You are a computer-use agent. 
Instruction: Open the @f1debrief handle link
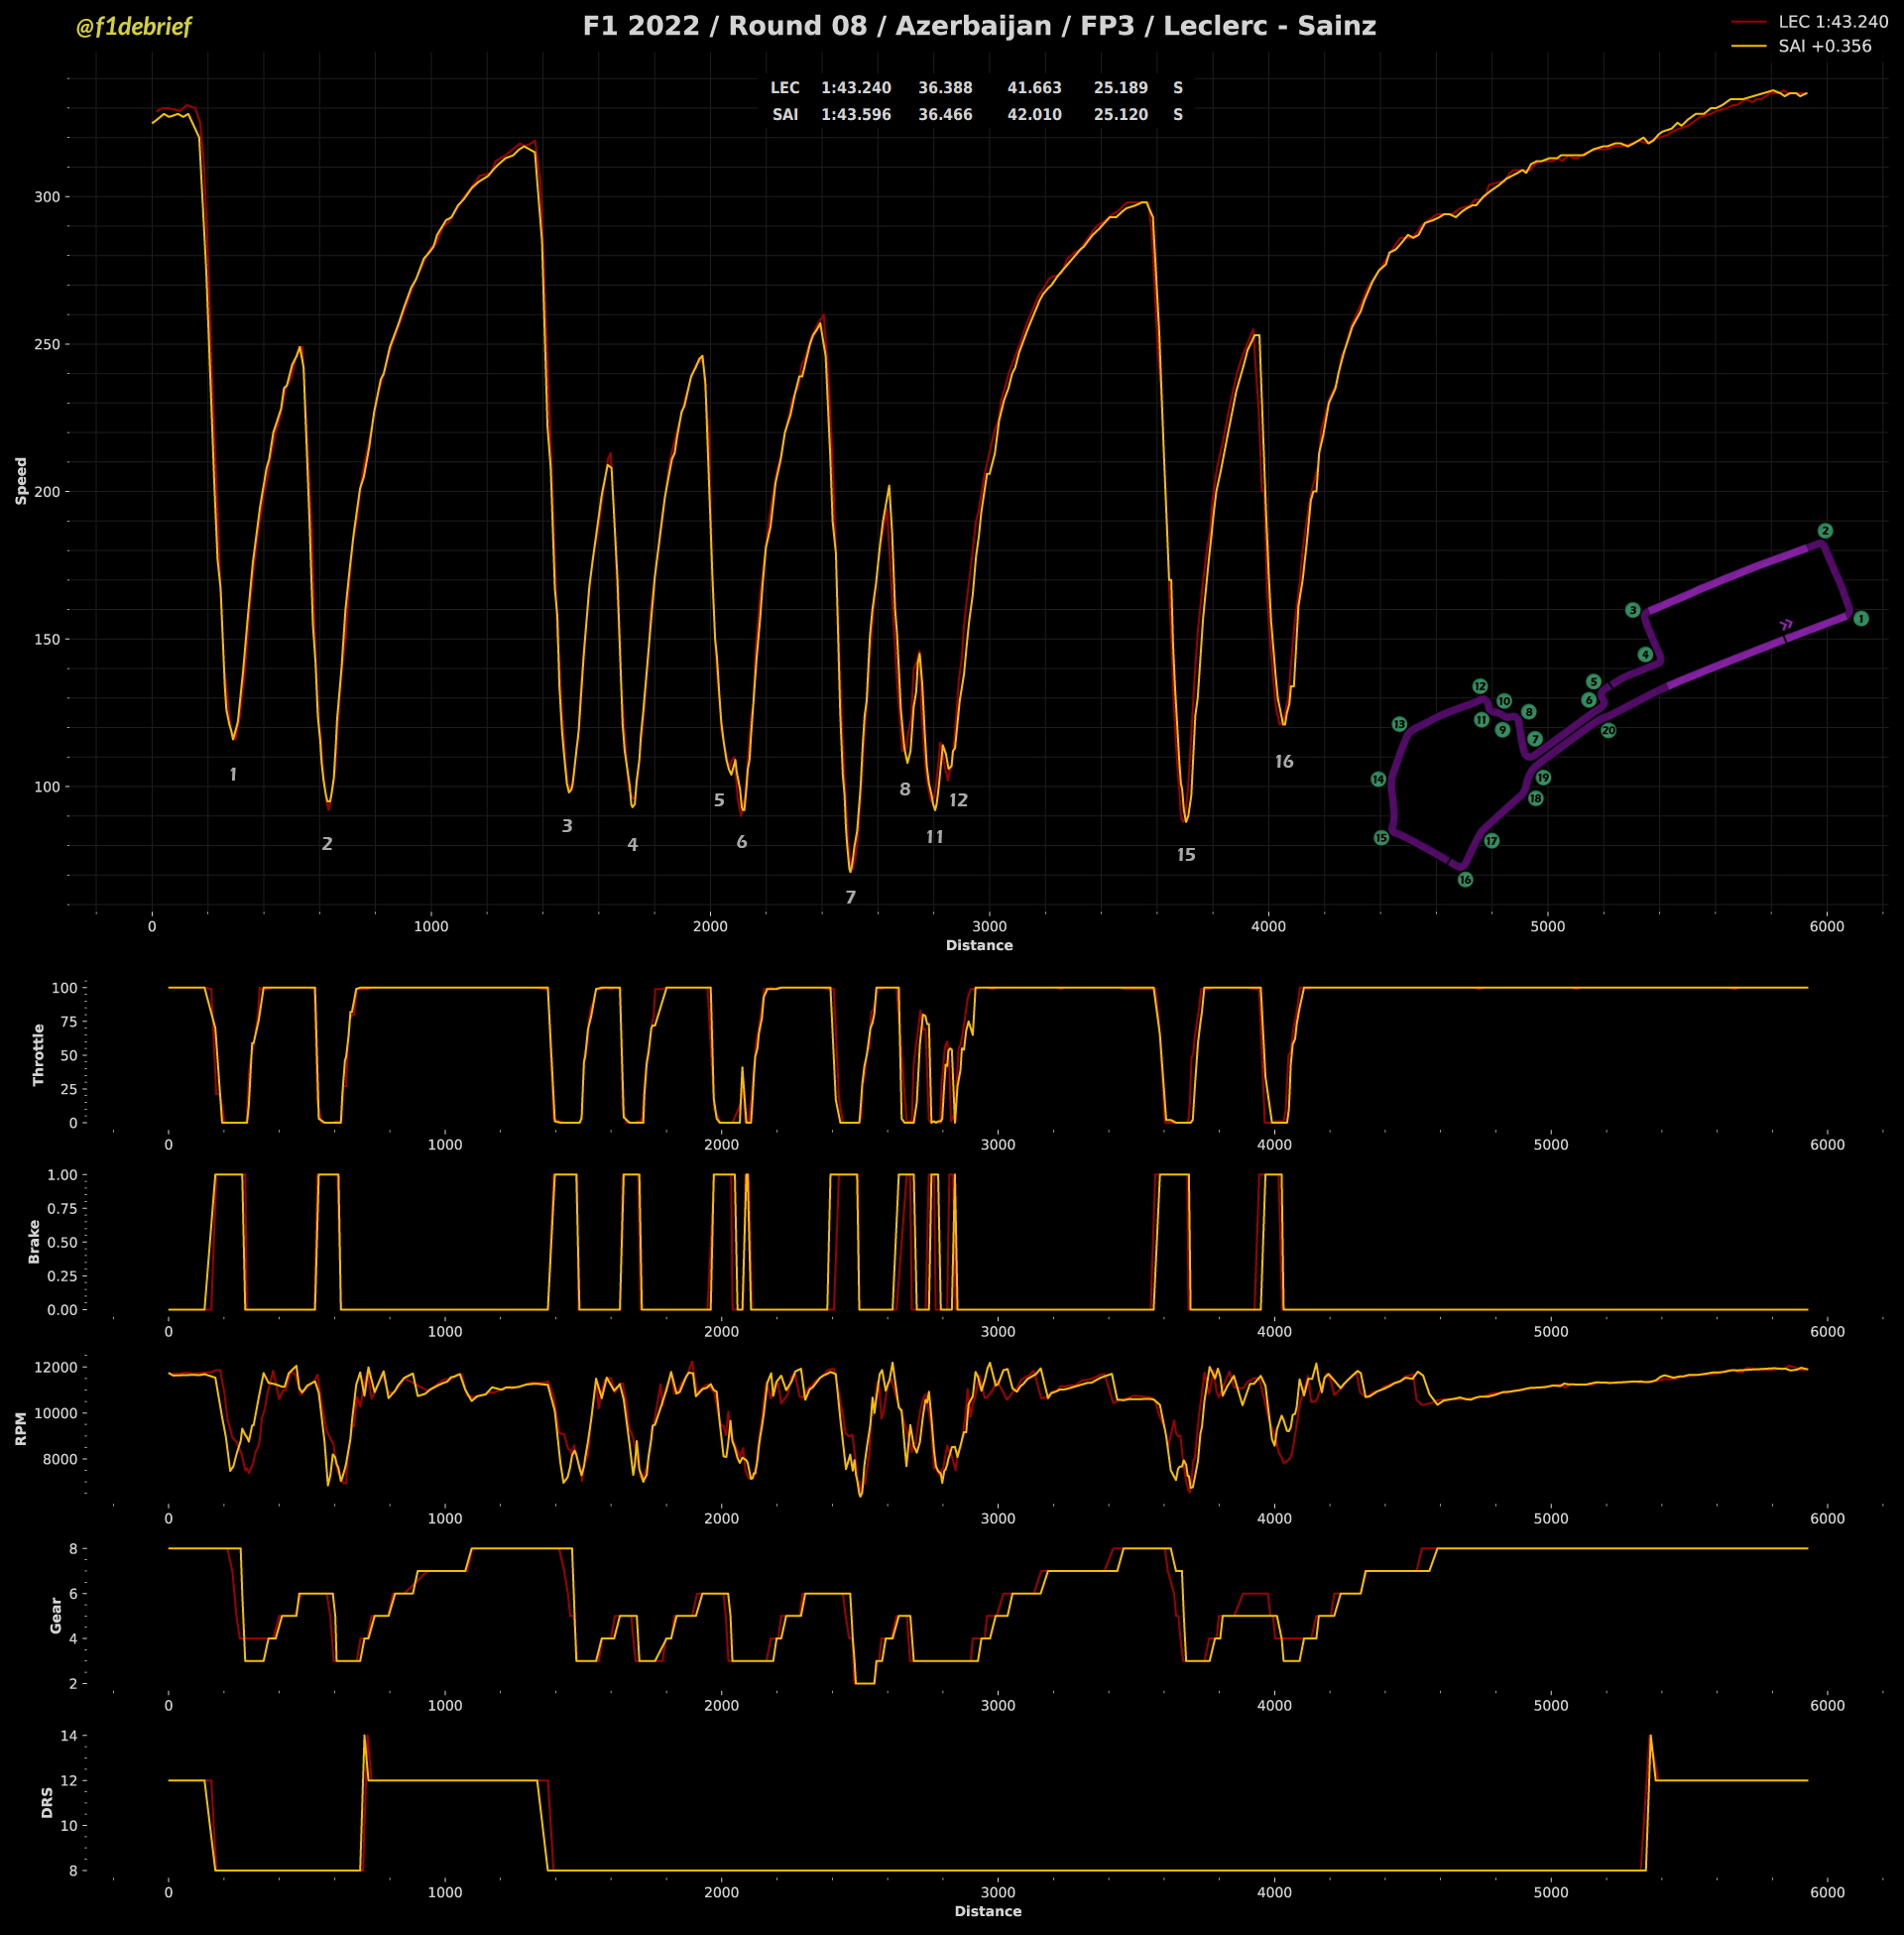click(x=133, y=27)
